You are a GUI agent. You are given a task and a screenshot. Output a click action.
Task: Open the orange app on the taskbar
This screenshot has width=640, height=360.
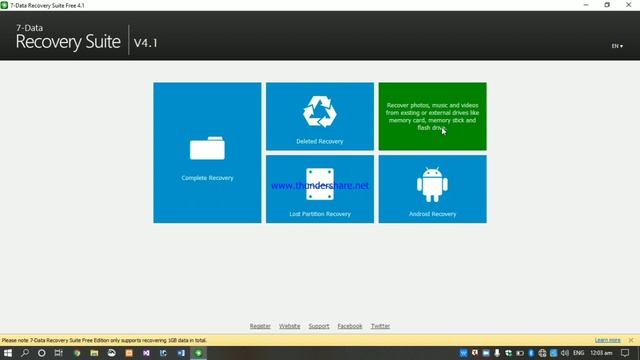[x=129, y=353]
